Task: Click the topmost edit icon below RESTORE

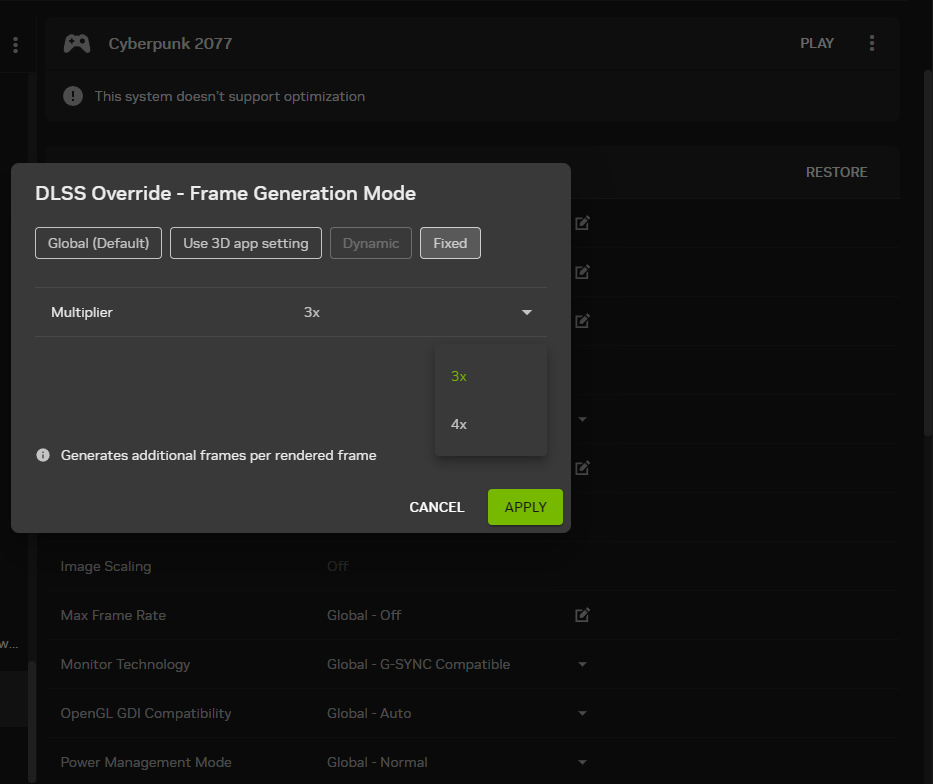Action: [582, 223]
